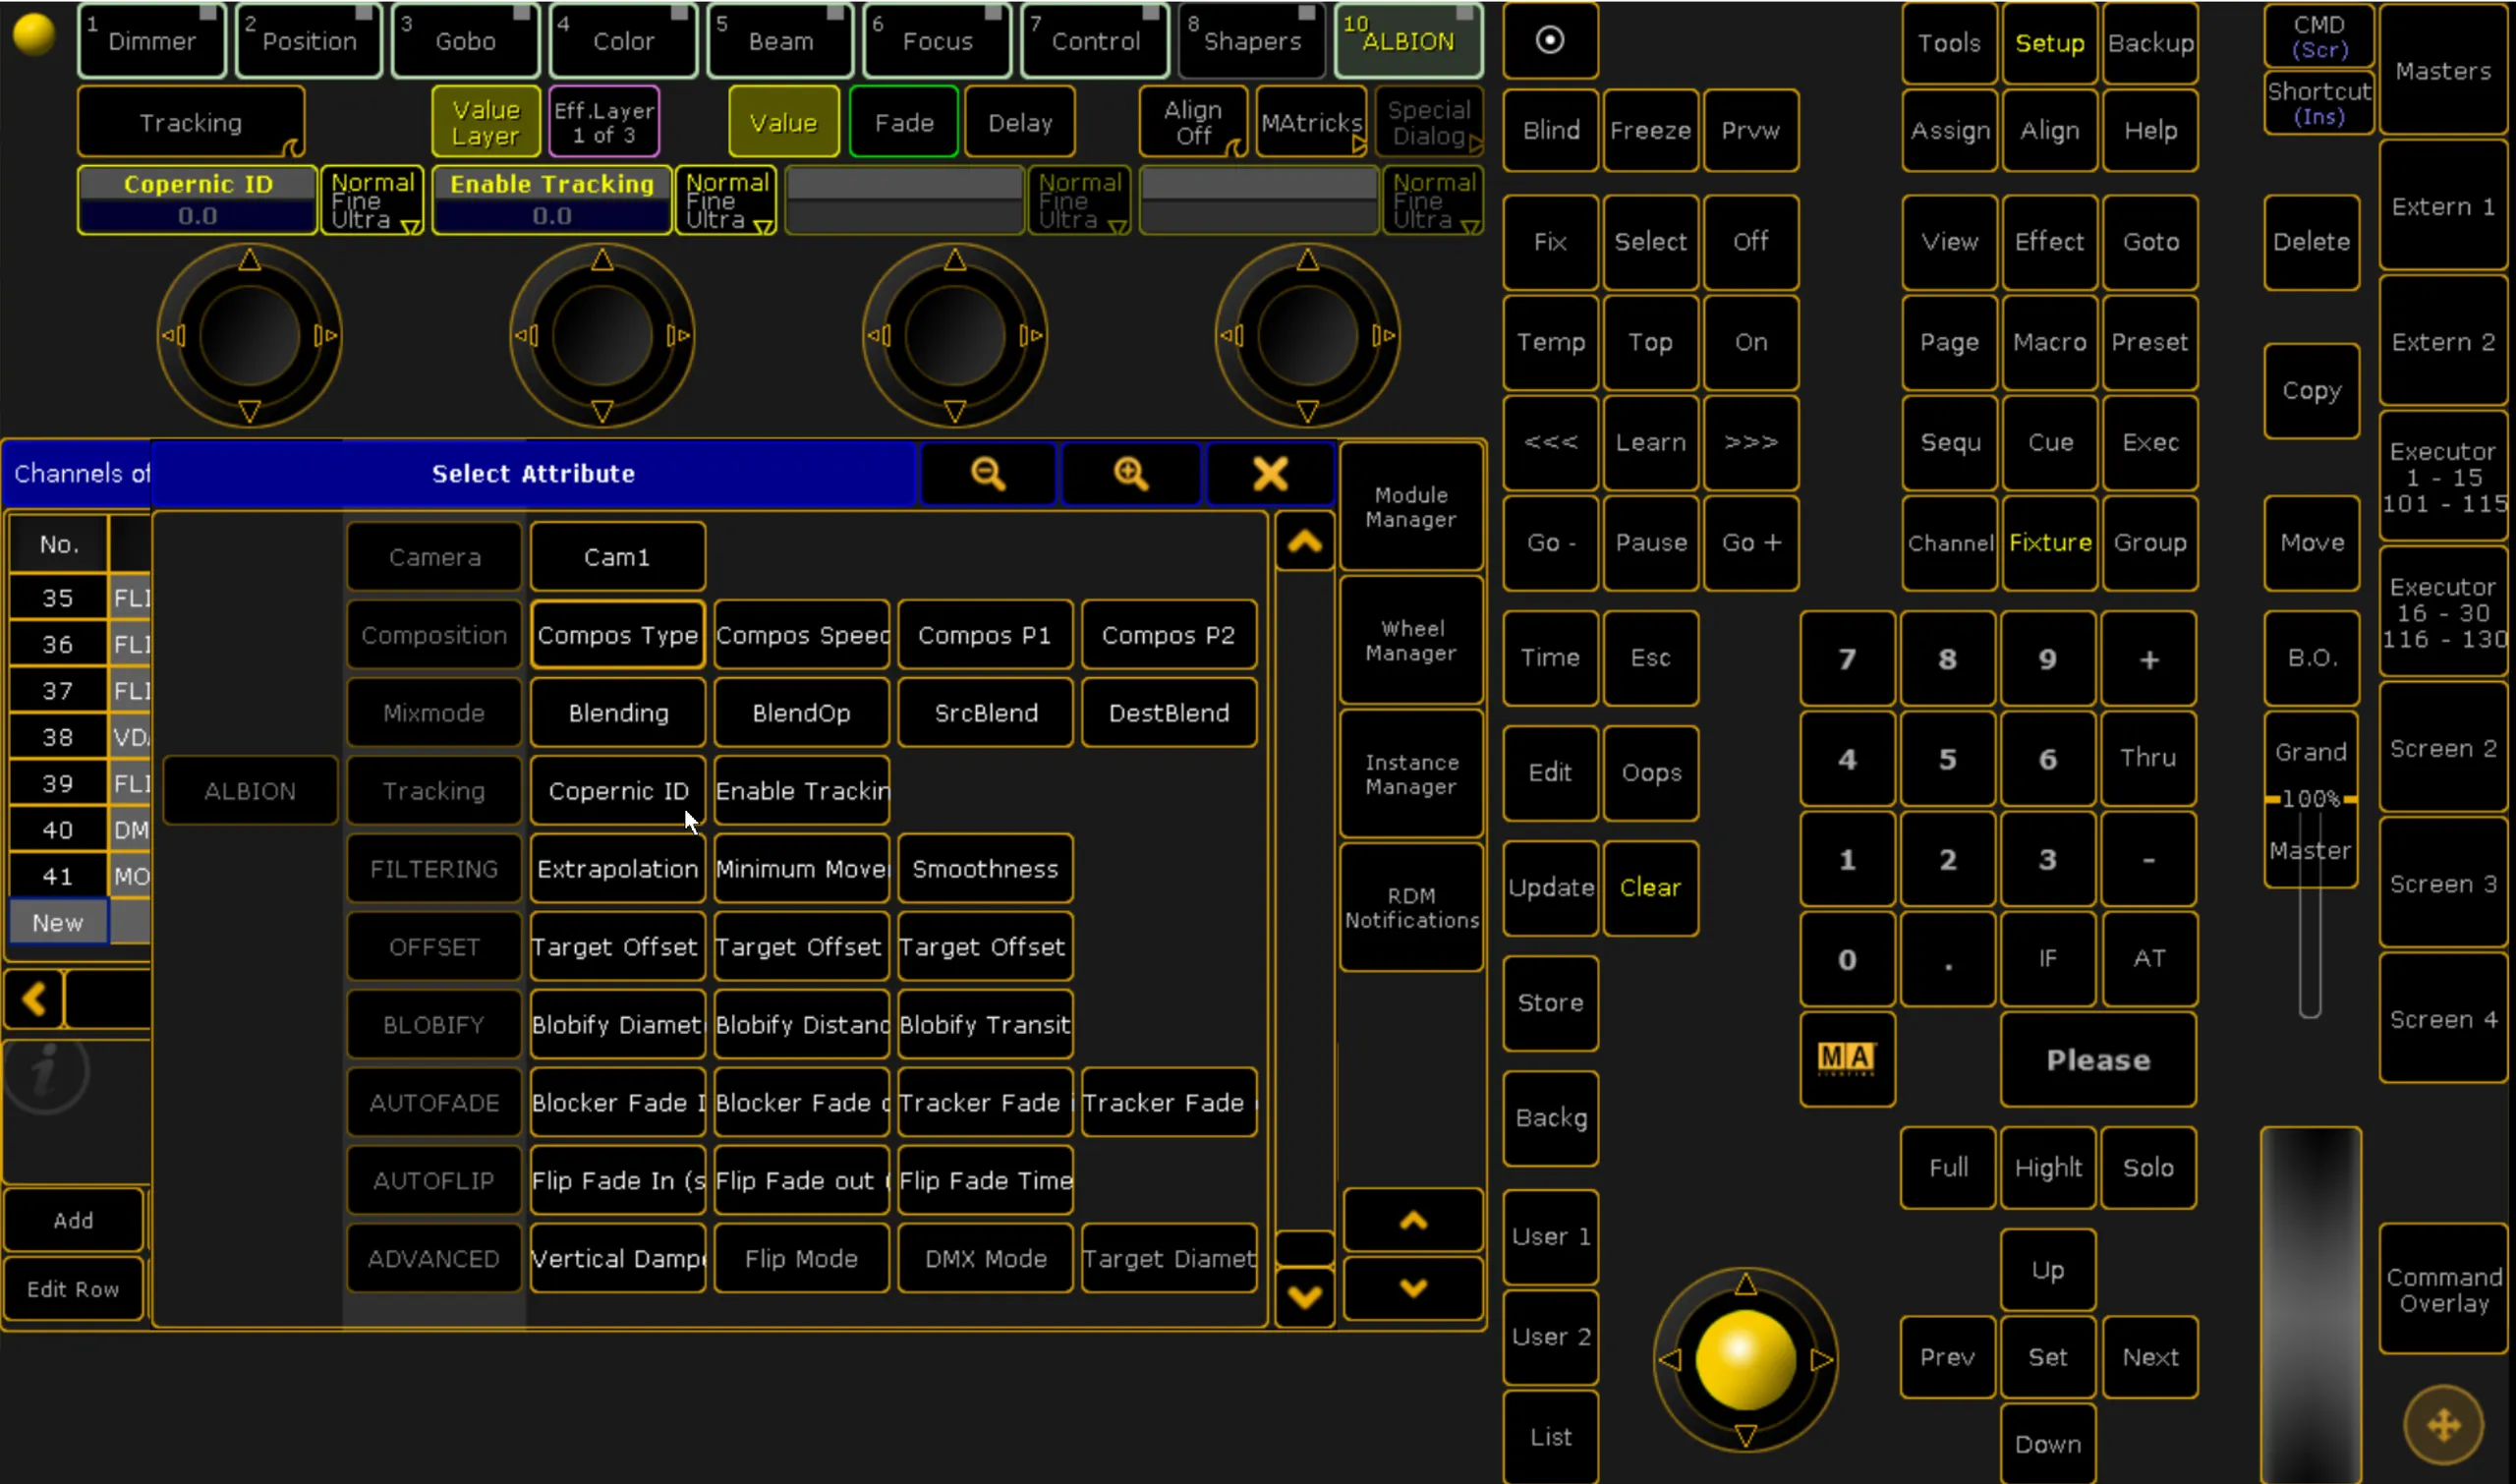2516x1484 pixels.
Task: Select the Copernic ID attribute
Action: point(618,790)
